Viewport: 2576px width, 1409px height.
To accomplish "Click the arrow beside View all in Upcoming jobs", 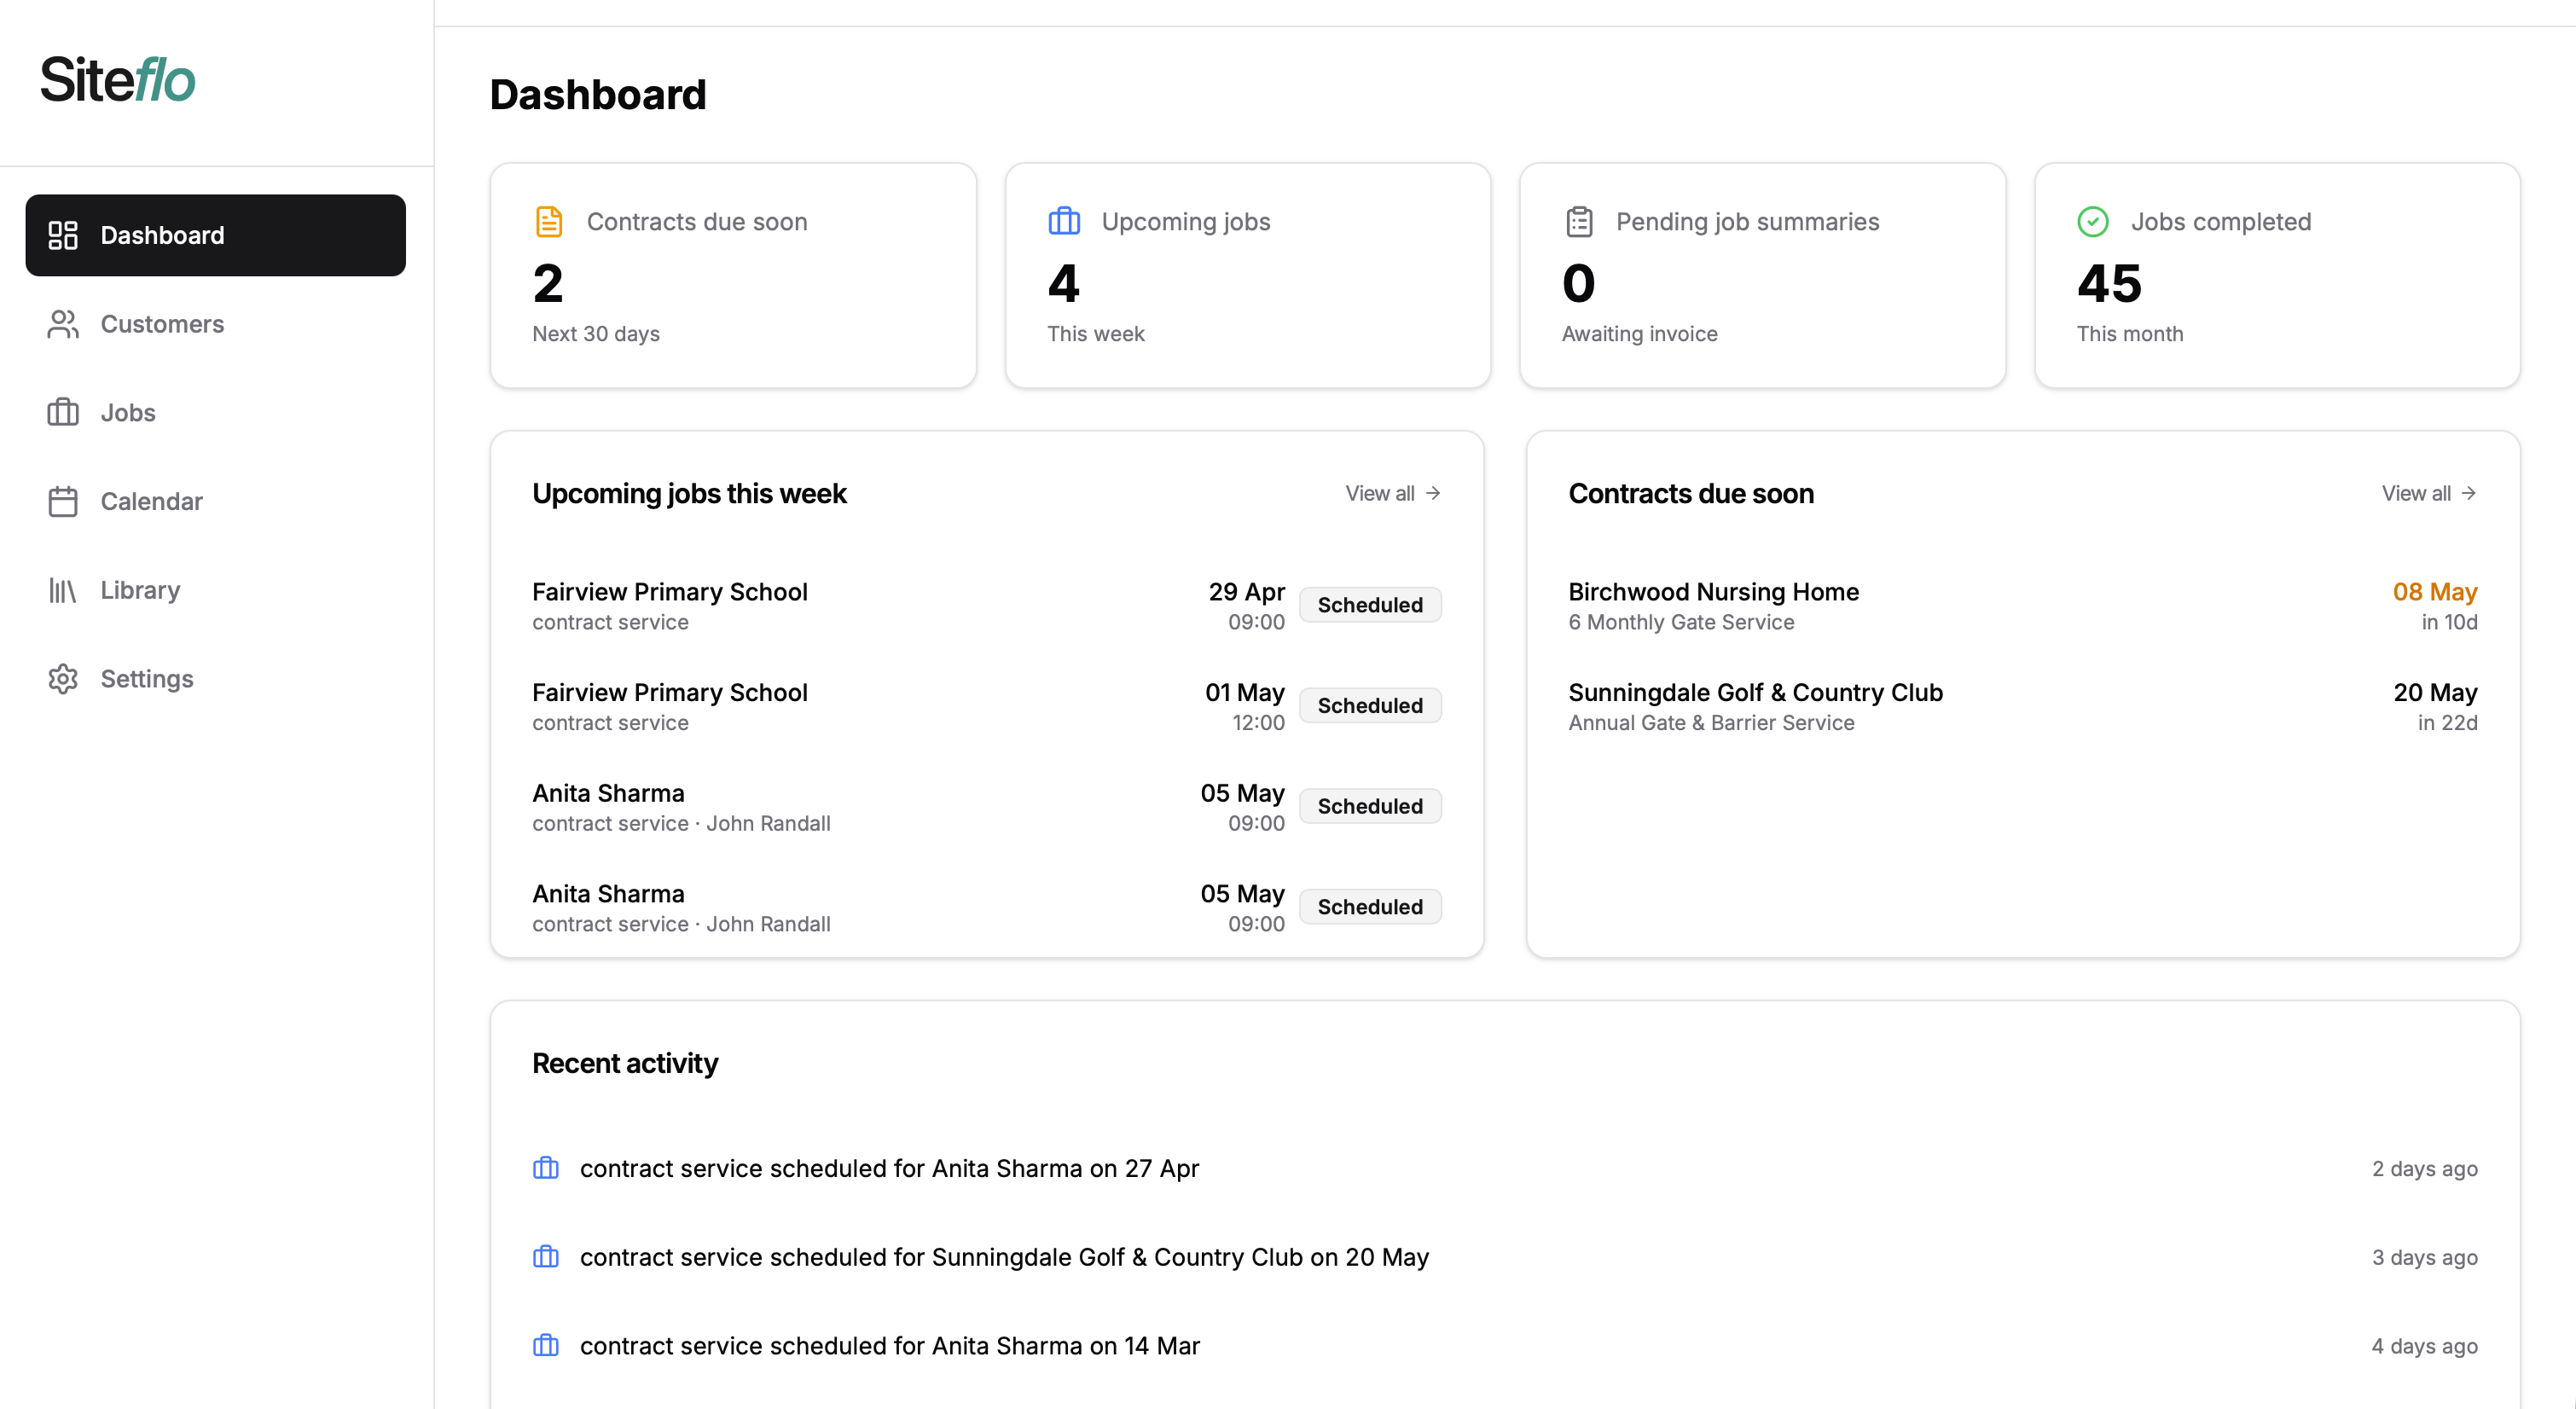I will (x=1433, y=493).
